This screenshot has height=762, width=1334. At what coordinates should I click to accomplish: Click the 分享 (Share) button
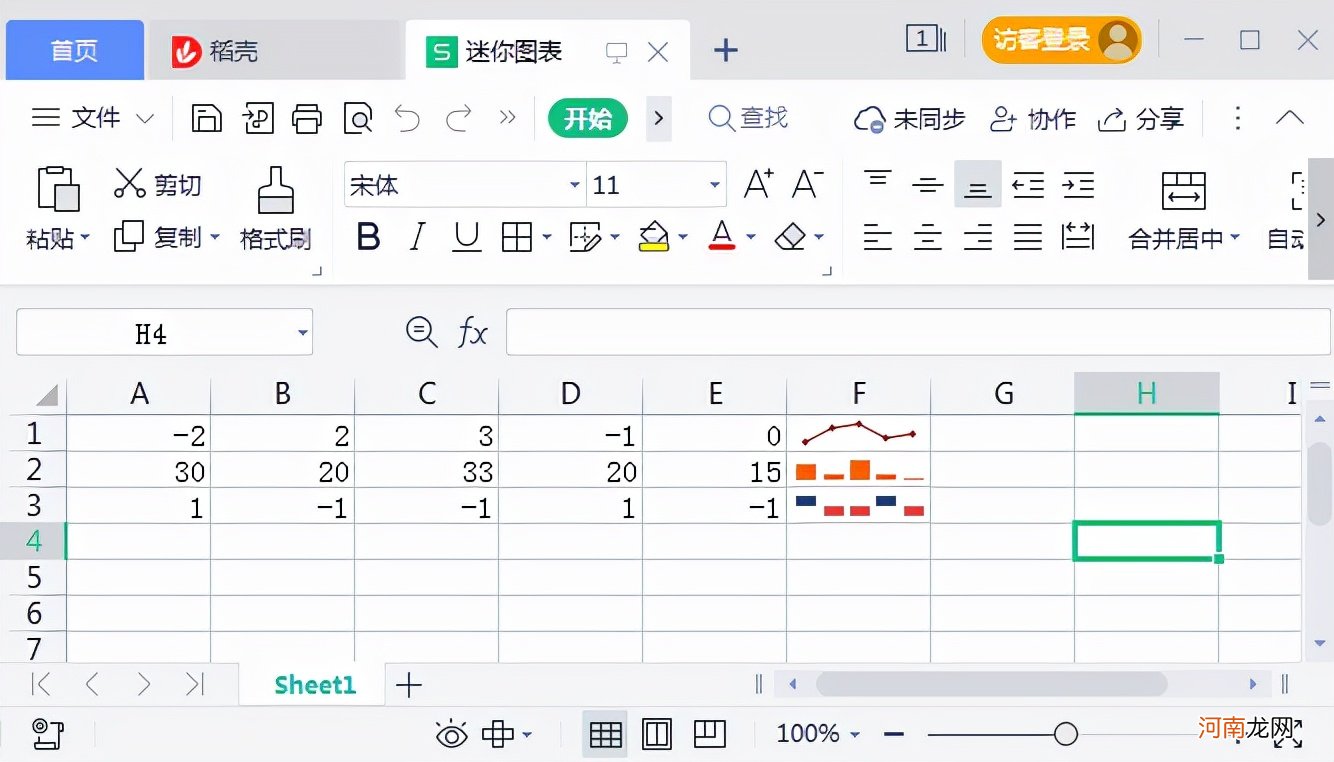(1140, 119)
